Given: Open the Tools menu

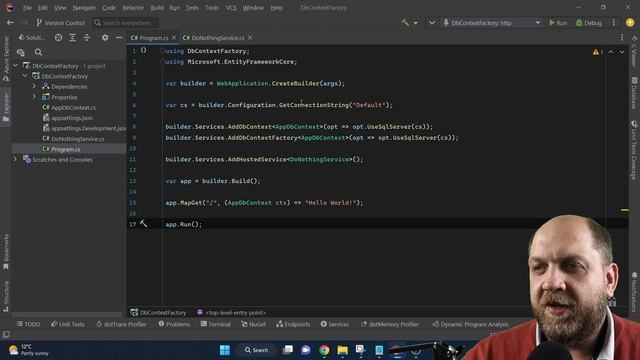Looking at the screenshot, I should tap(212, 8).
